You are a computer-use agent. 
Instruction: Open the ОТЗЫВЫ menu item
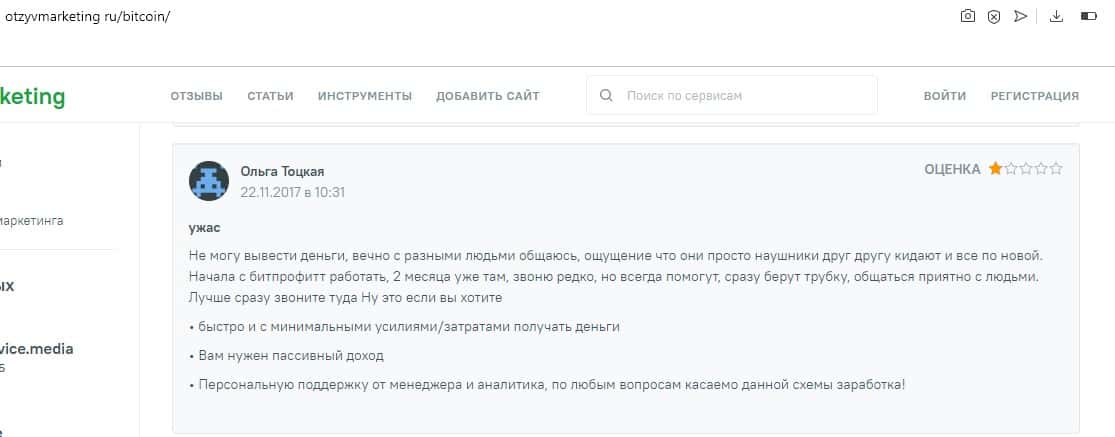(x=197, y=96)
